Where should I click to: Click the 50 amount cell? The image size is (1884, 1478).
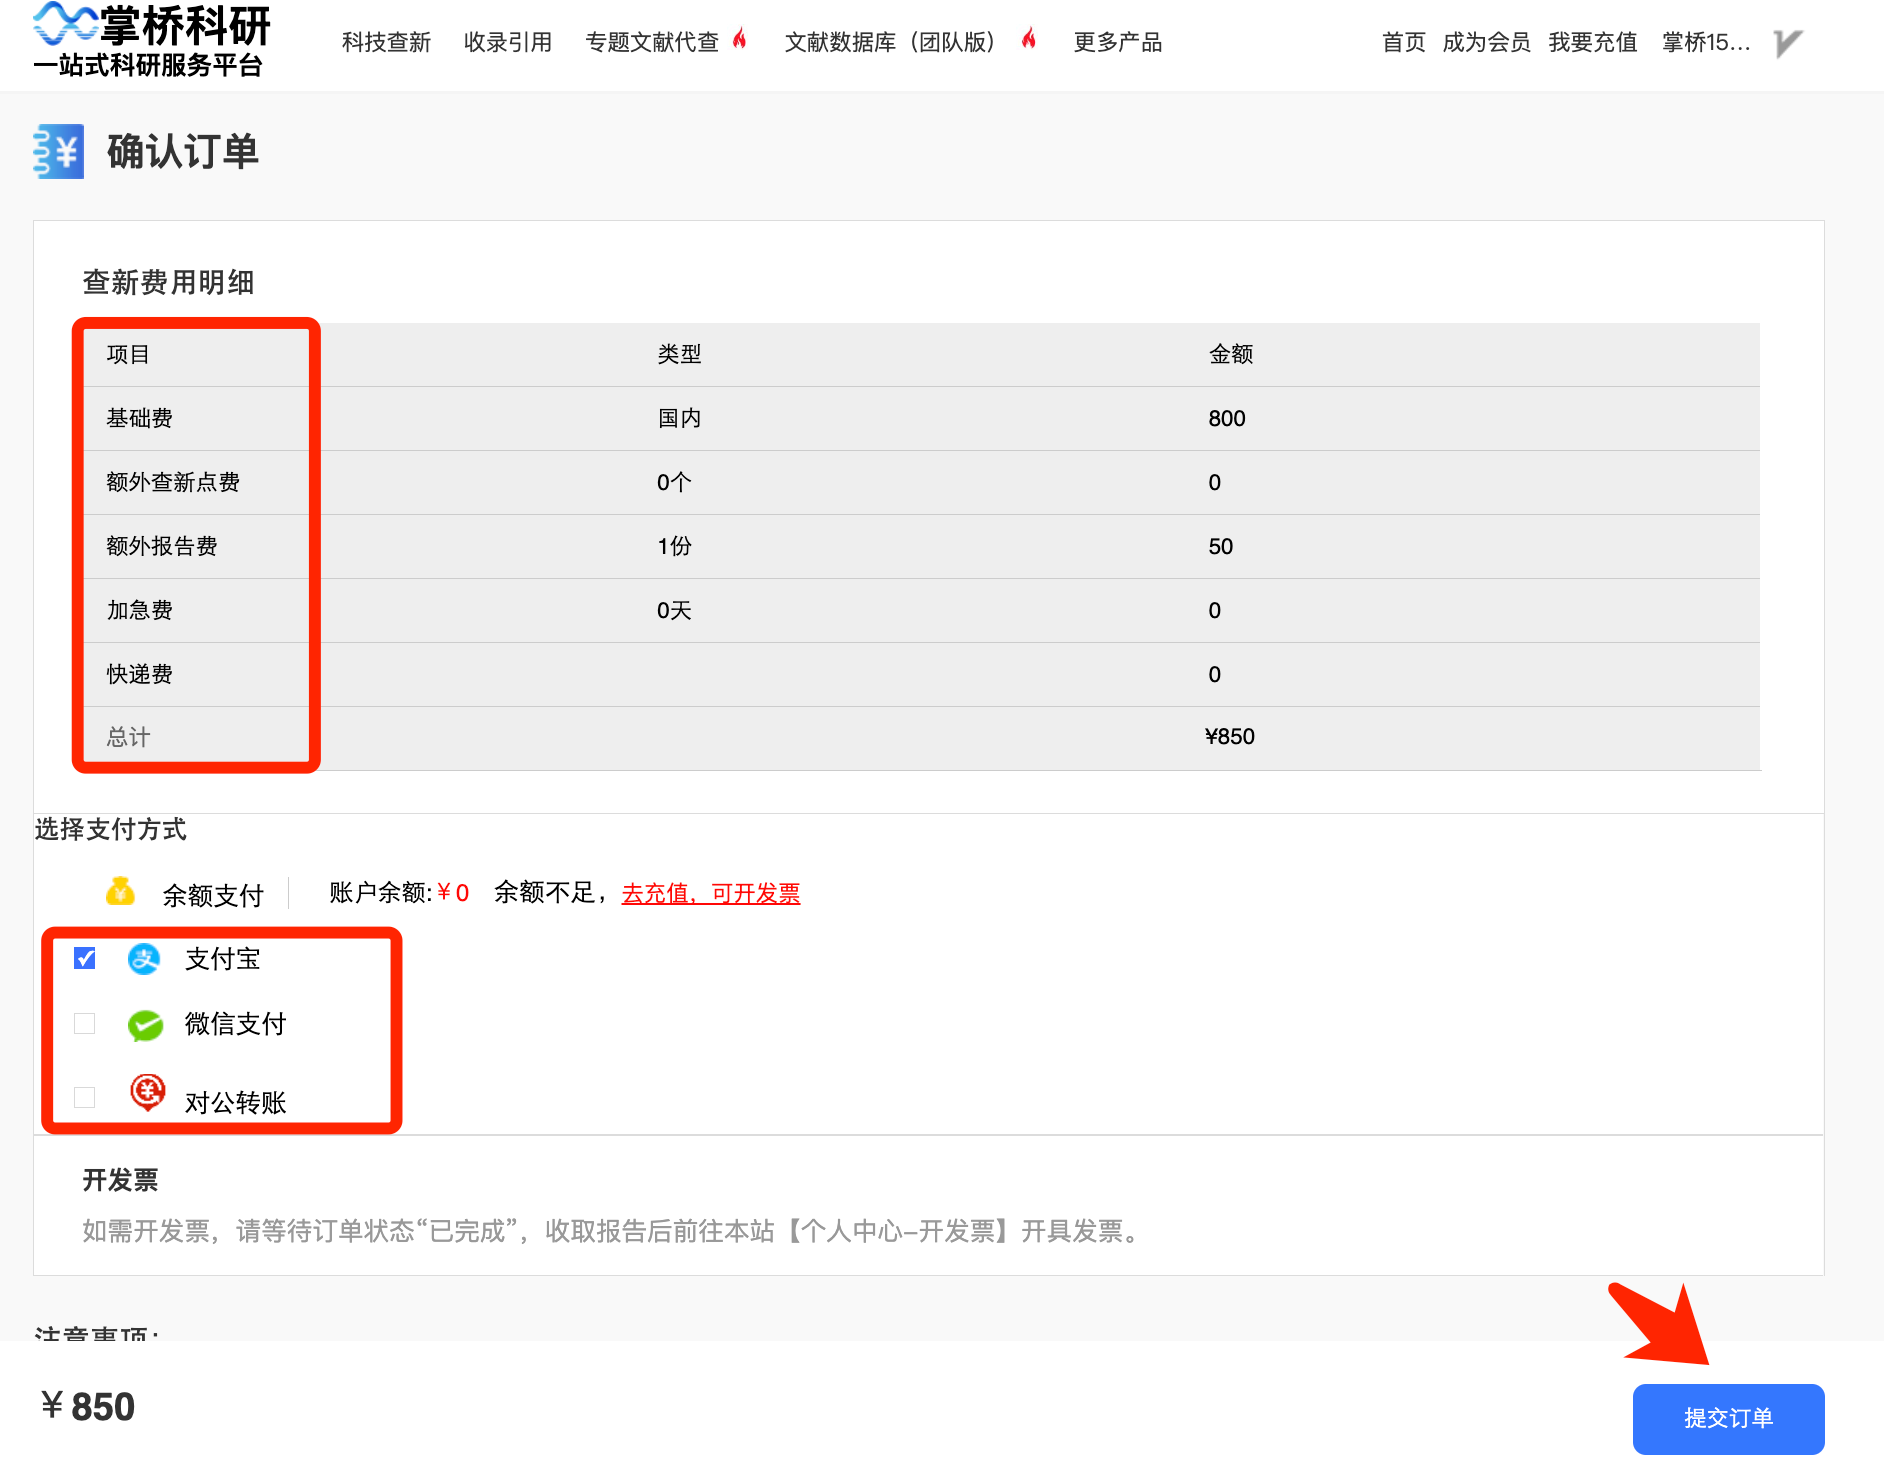(x=1221, y=547)
